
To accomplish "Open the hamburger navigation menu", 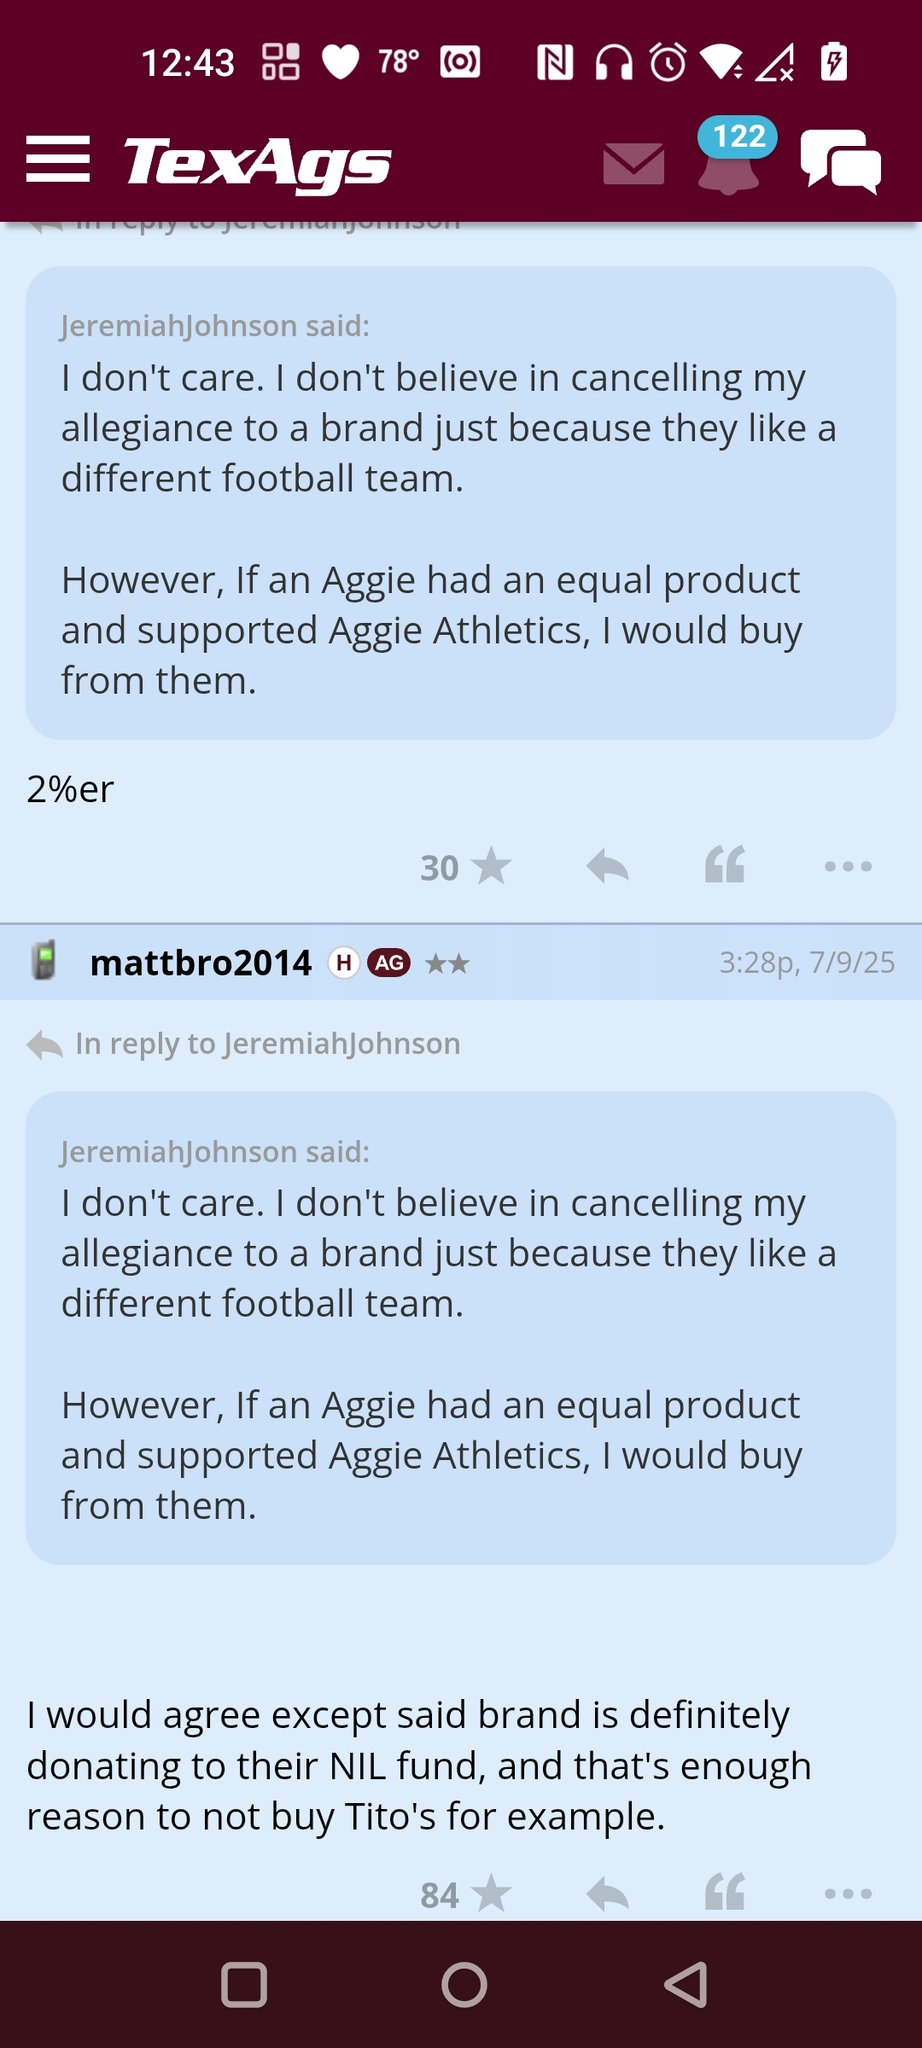I will (x=58, y=160).
